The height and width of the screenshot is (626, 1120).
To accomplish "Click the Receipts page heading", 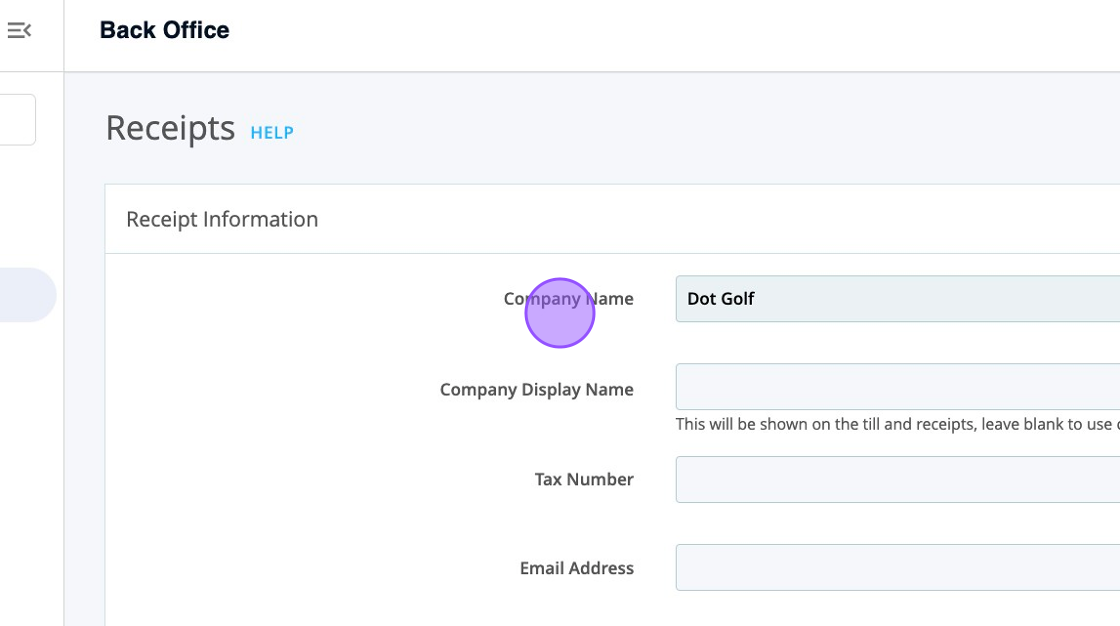I will coord(170,128).
